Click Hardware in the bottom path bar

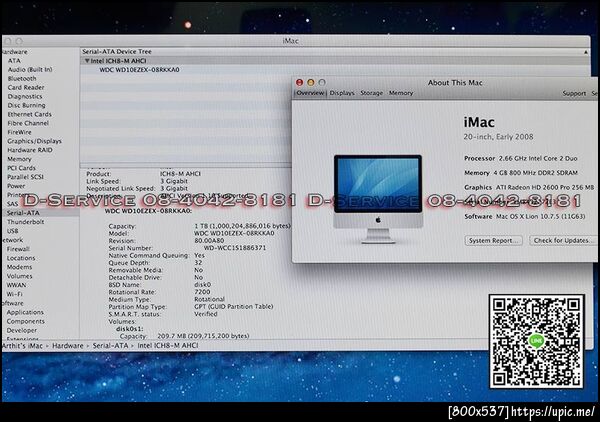click(x=67, y=346)
